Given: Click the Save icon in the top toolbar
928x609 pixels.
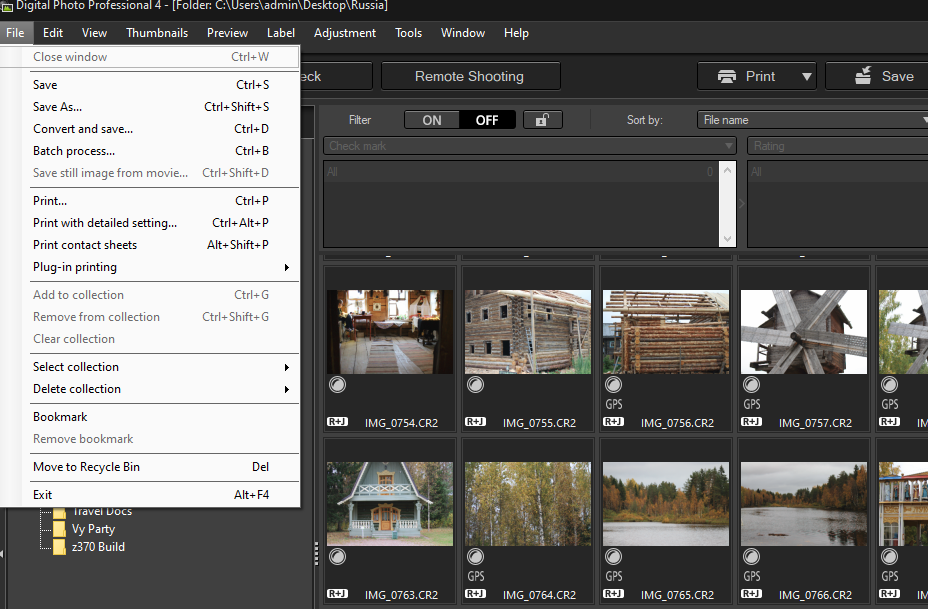Looking at the screenshot, I should pos(862,76).
